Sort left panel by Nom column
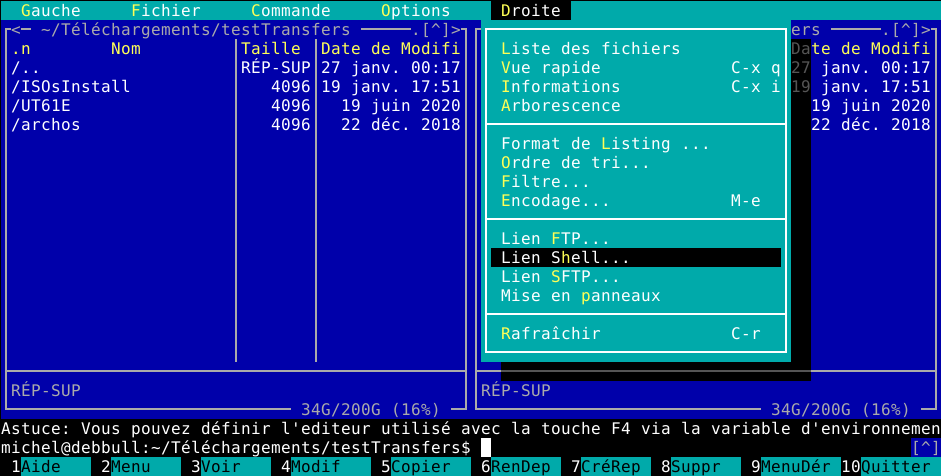Image resolution: width=941 pixels, height=476 pixels. coord(125,49)
